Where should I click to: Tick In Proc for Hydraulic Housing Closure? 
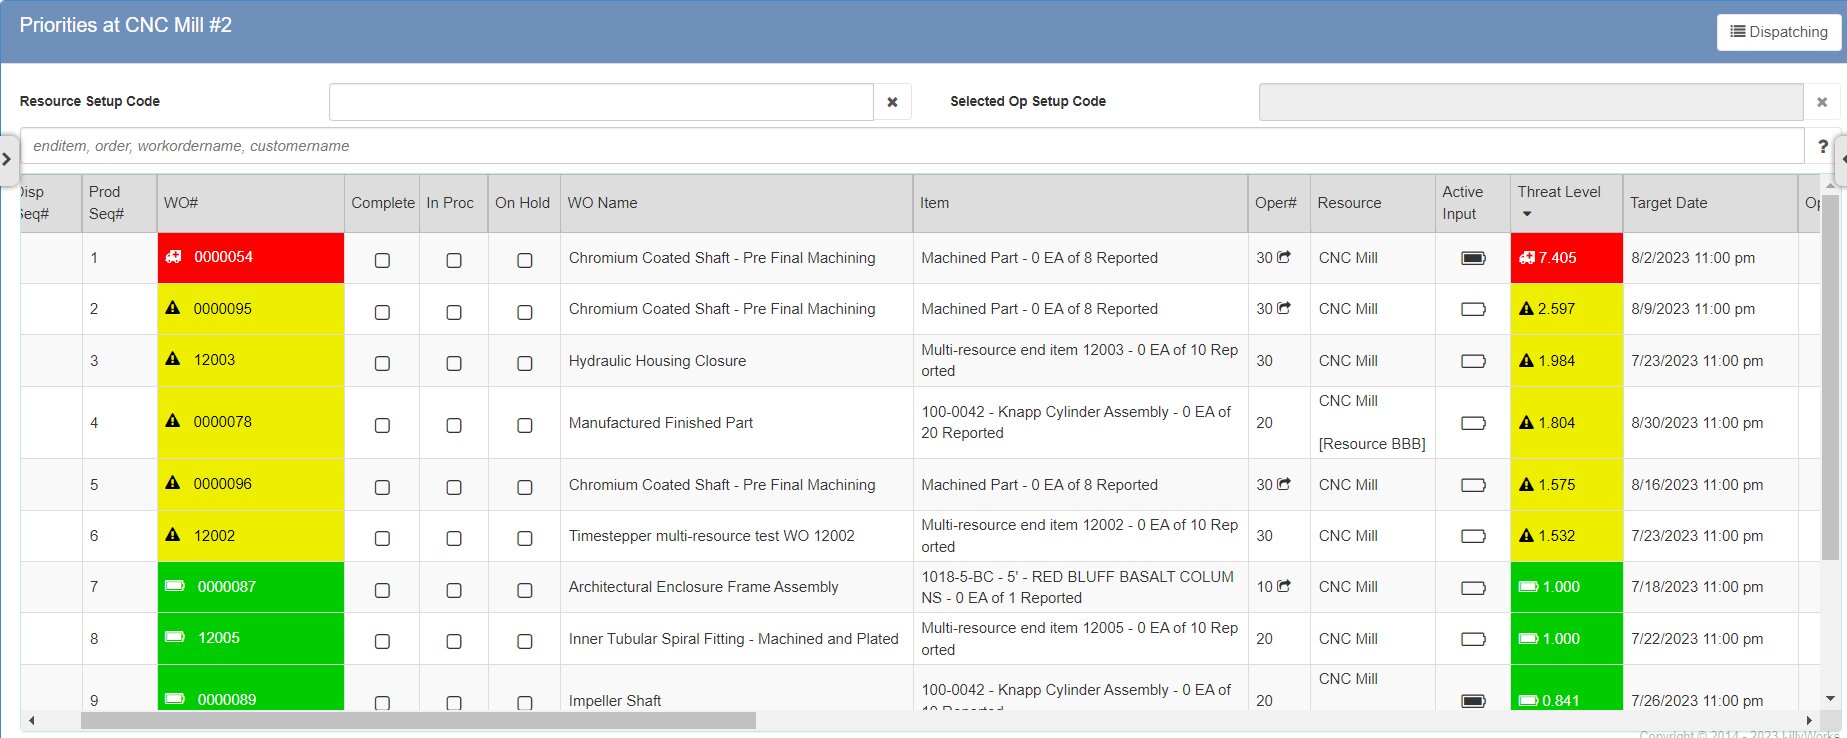click(453, 363)
